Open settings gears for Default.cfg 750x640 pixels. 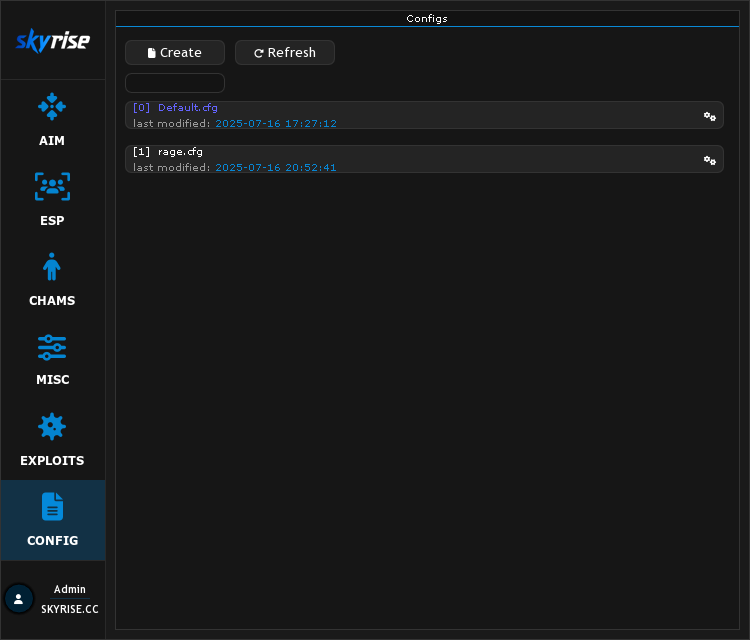point(710,116)
